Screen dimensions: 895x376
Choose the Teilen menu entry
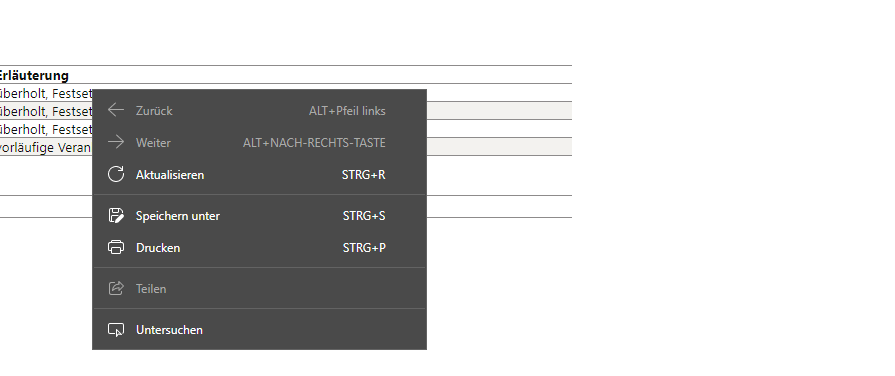[259, 289]
